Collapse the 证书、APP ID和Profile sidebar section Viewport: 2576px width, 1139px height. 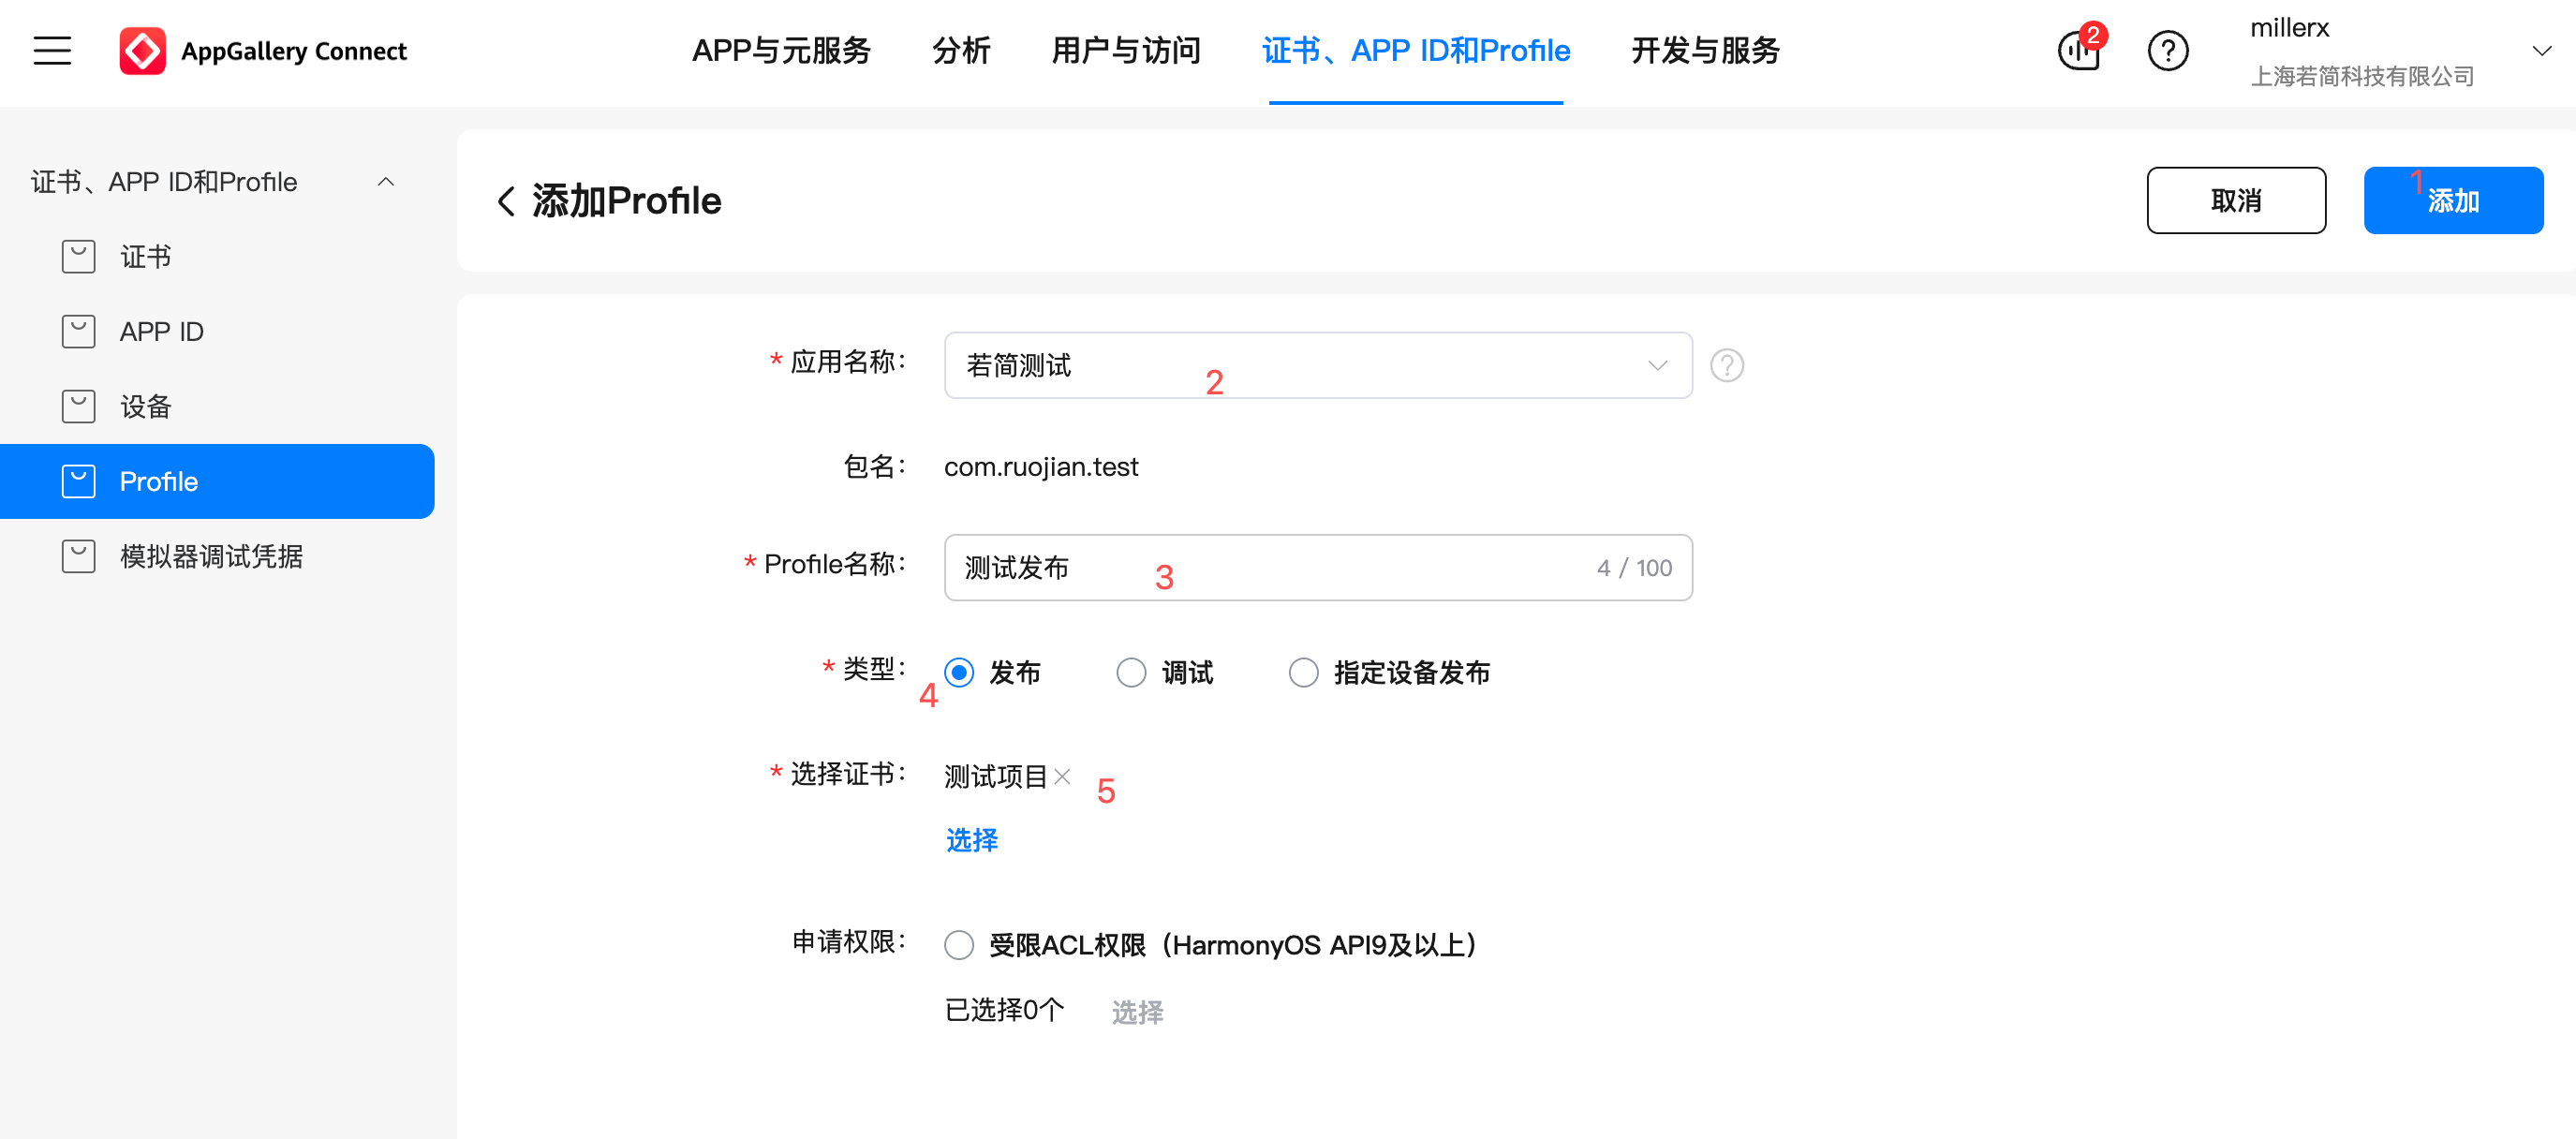[x=385, y=182]
